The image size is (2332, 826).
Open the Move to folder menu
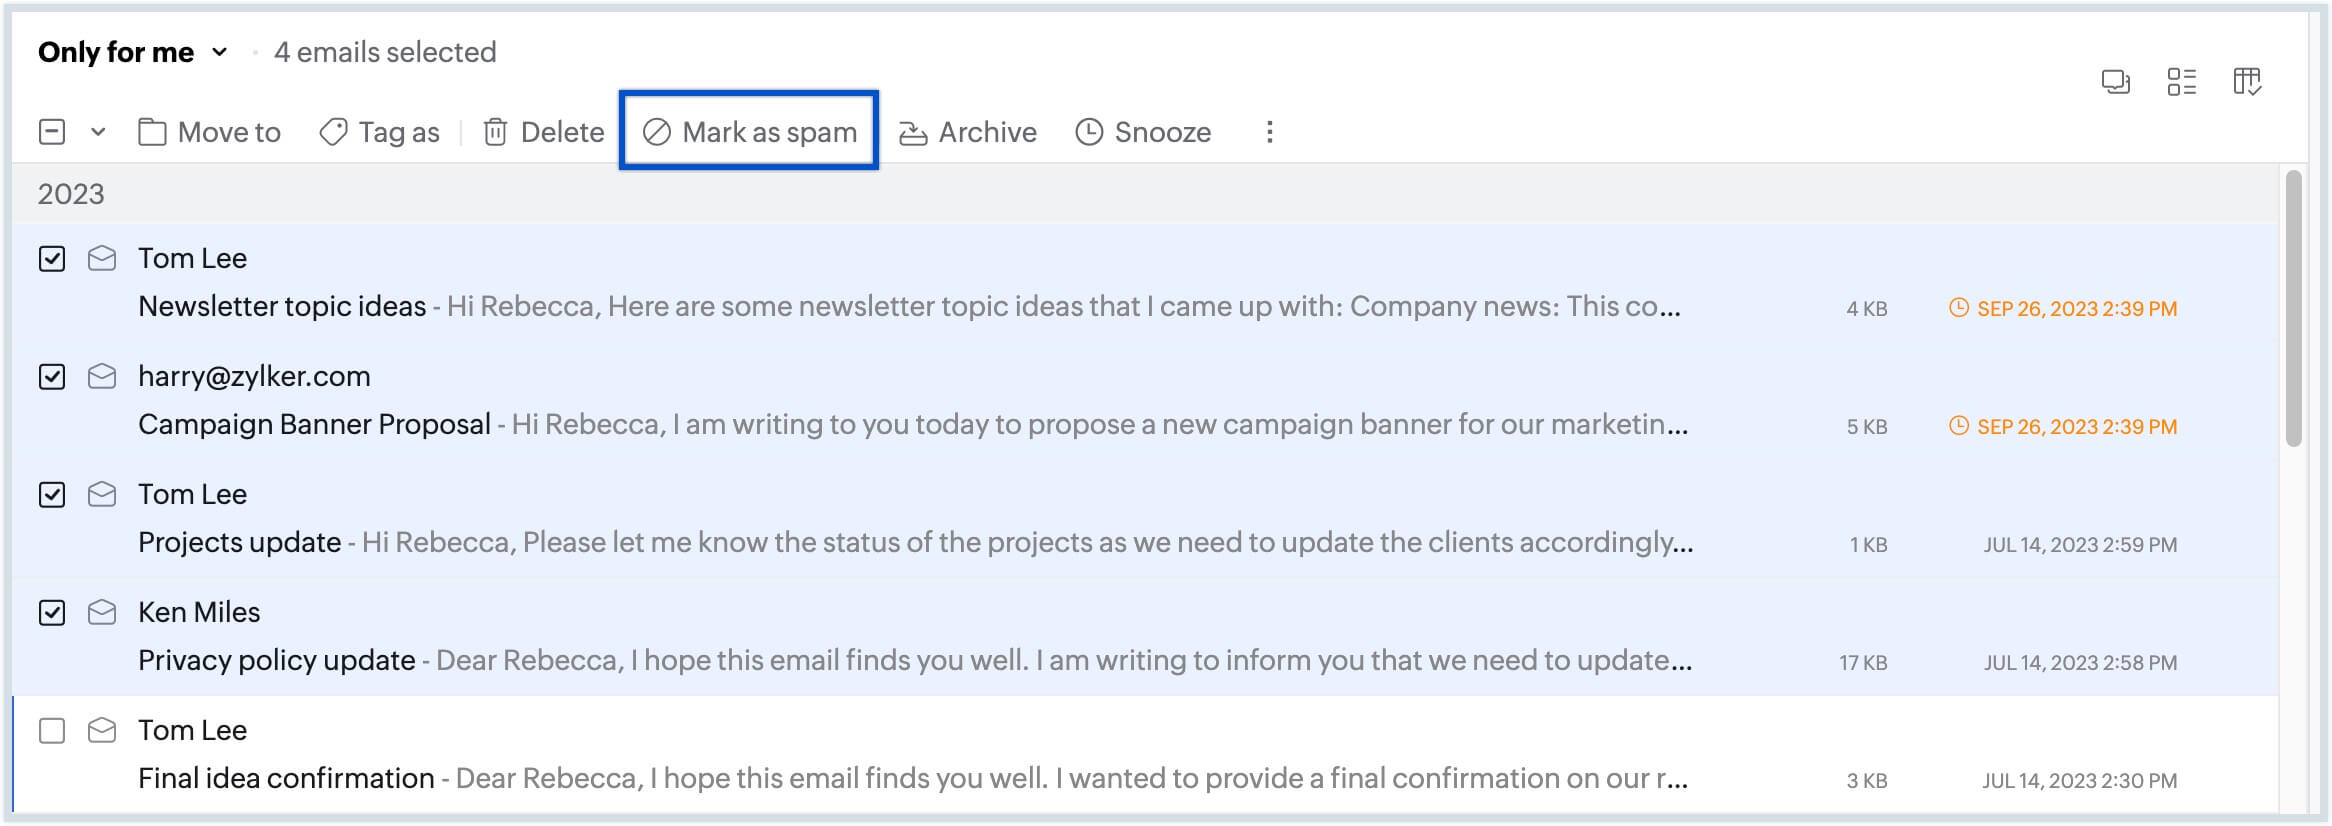pyautogui.click(x=210, y=132)
